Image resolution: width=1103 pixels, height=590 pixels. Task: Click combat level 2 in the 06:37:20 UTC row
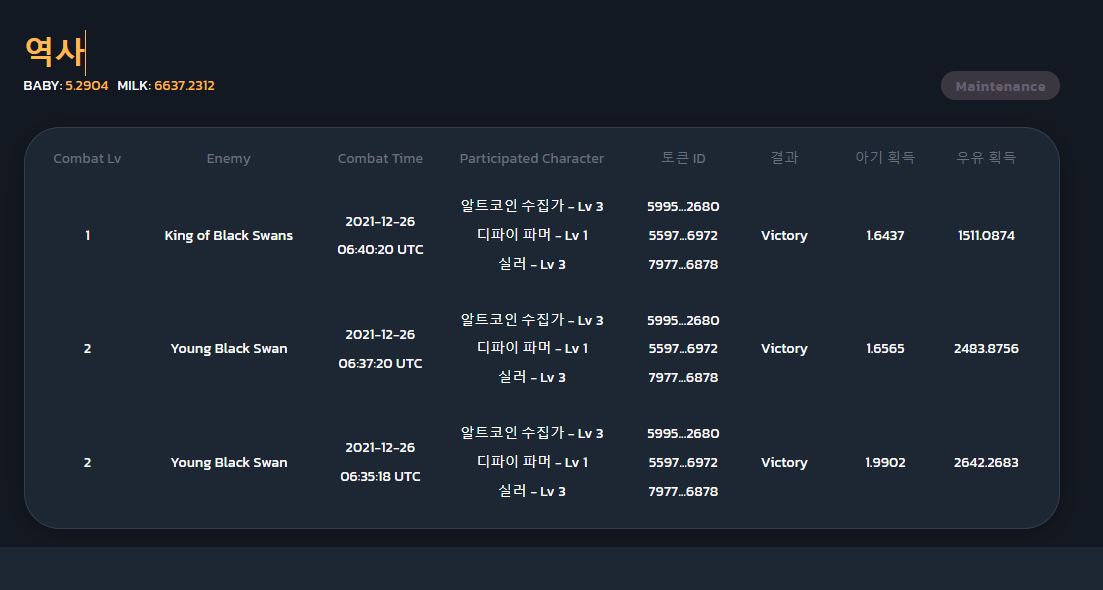[x=87, y=349]
